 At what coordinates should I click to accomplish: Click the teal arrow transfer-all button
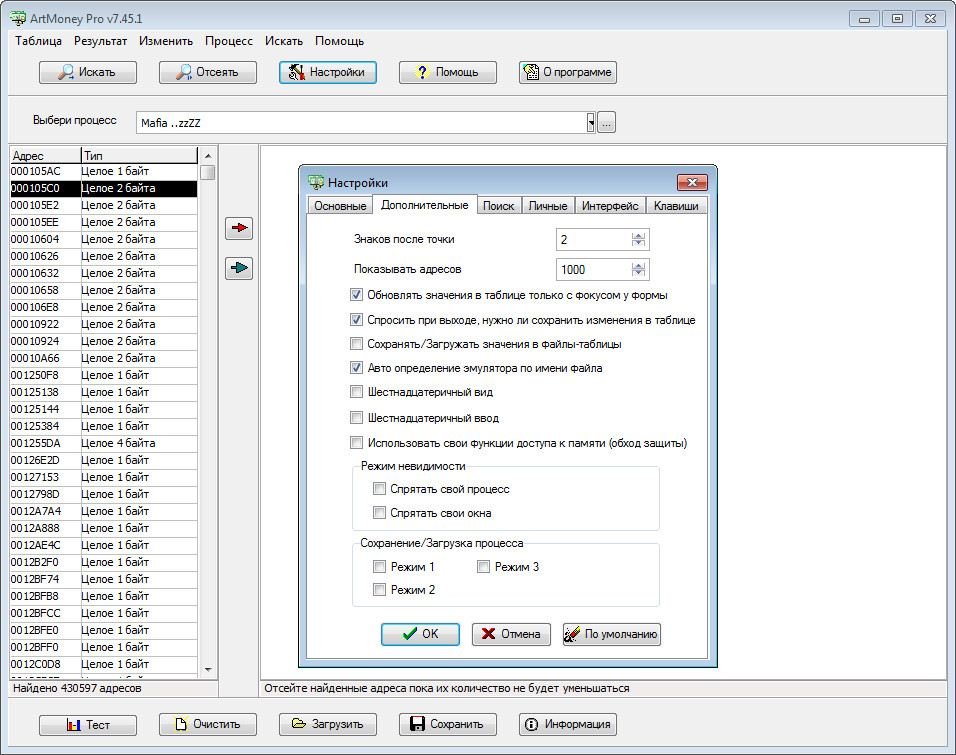tap(239, 268)
